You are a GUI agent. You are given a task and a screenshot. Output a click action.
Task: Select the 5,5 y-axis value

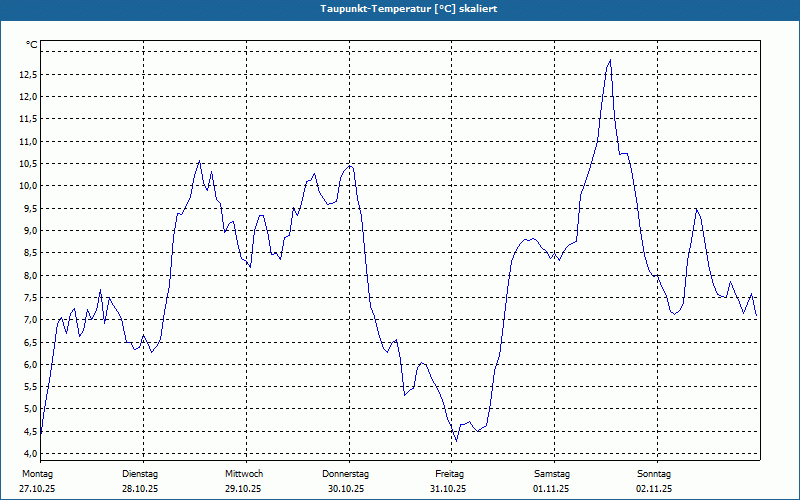click(x=30, y=387)
